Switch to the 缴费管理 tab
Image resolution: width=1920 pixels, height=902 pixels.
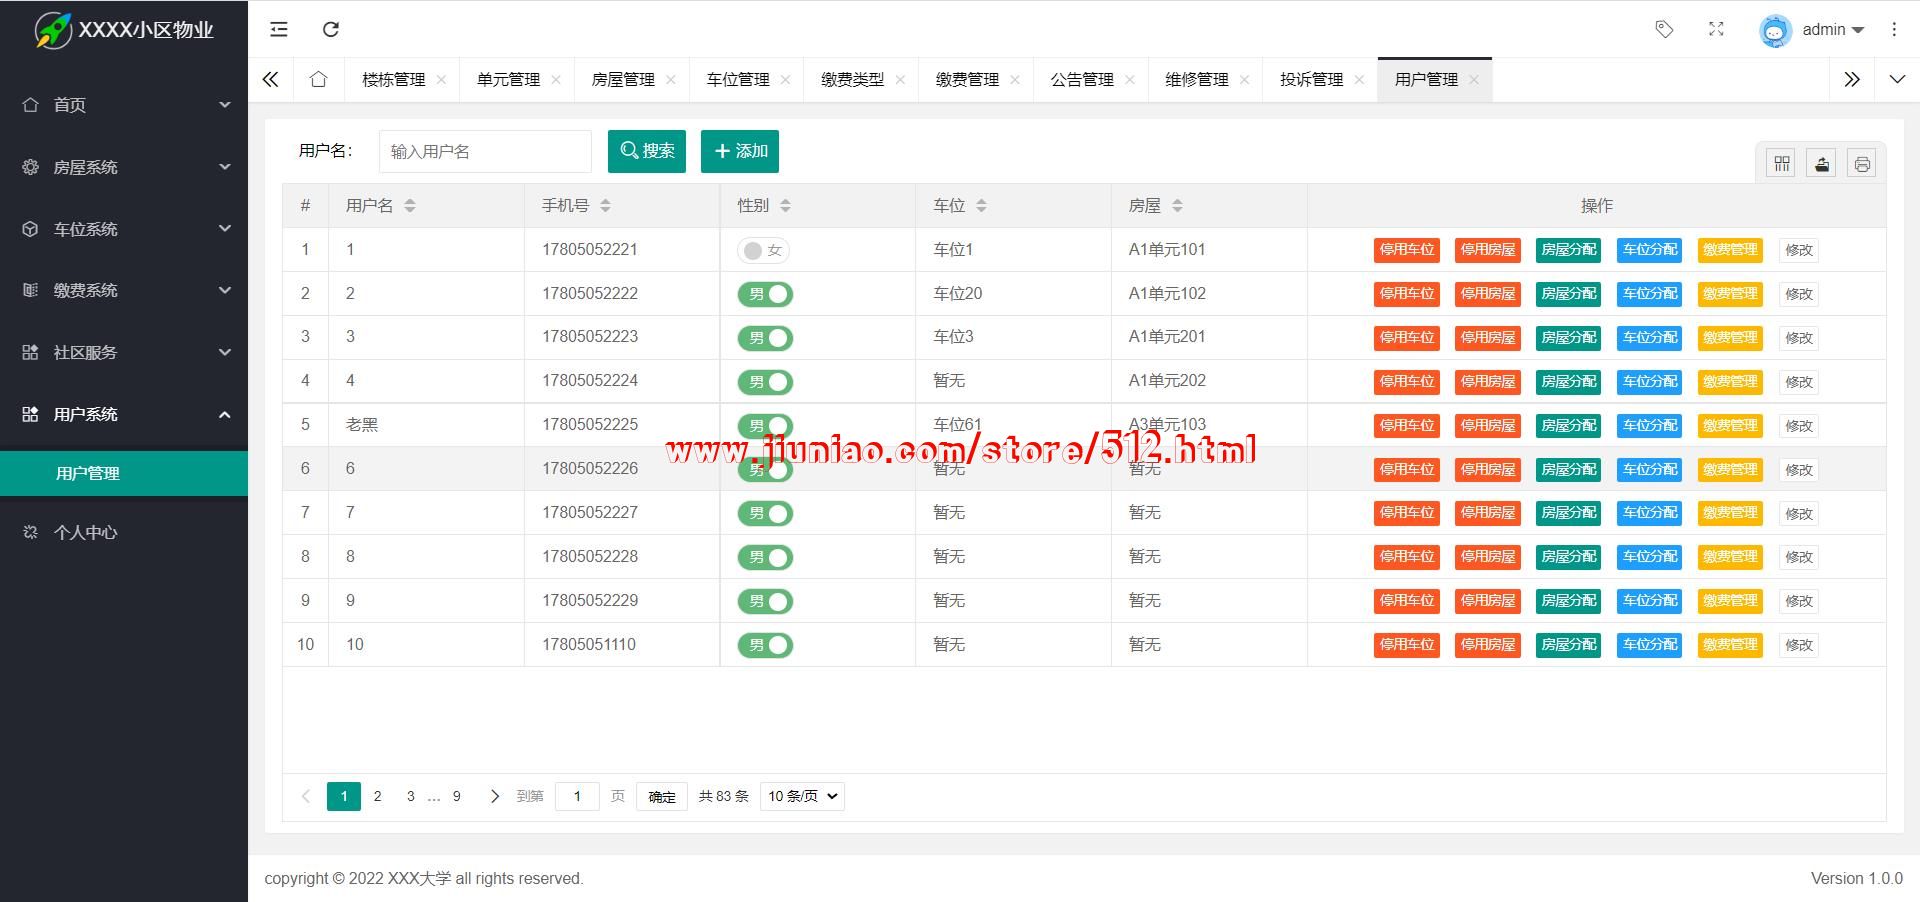tap(966, 80)
